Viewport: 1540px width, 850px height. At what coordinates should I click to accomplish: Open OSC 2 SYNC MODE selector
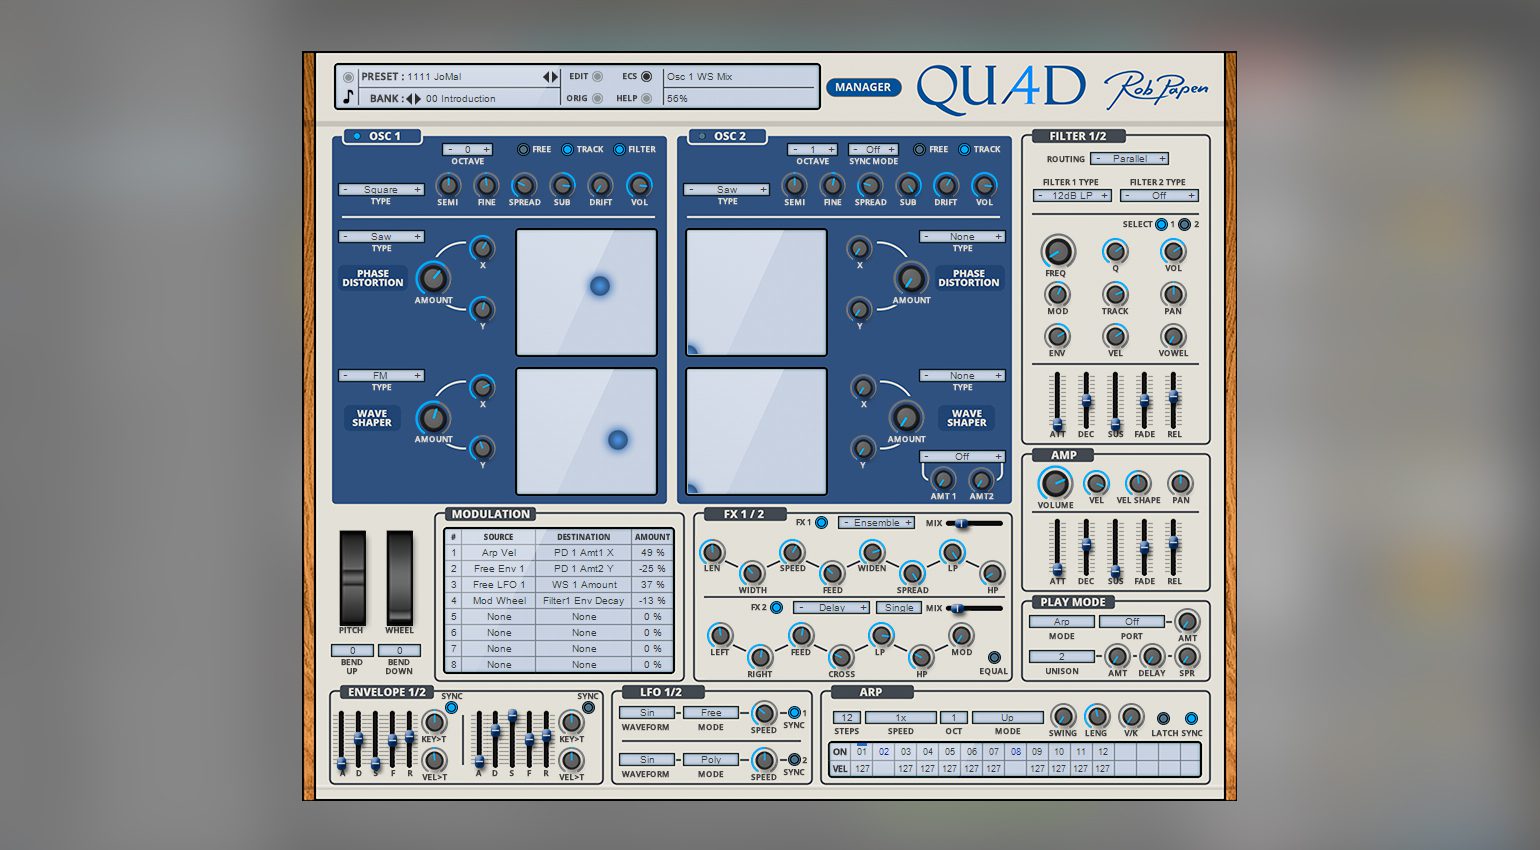[x=873, y=149]
